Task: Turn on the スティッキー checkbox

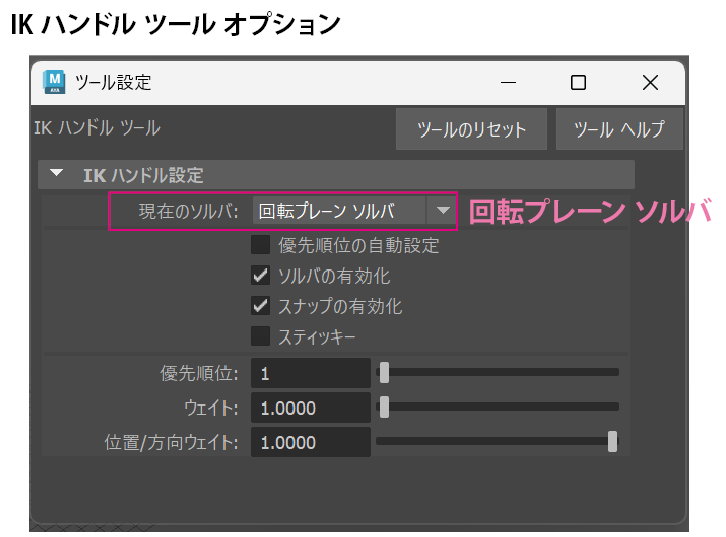Action: [261, 336]
